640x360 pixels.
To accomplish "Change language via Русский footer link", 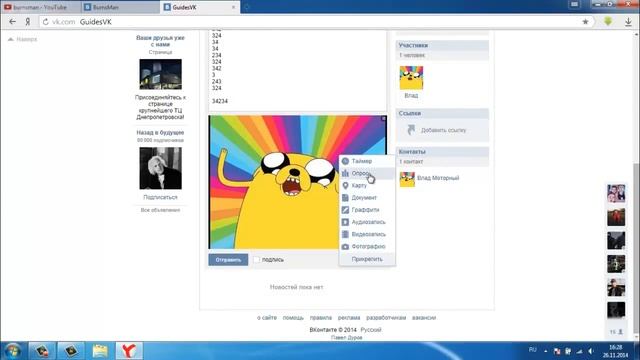I will (371, 330).
